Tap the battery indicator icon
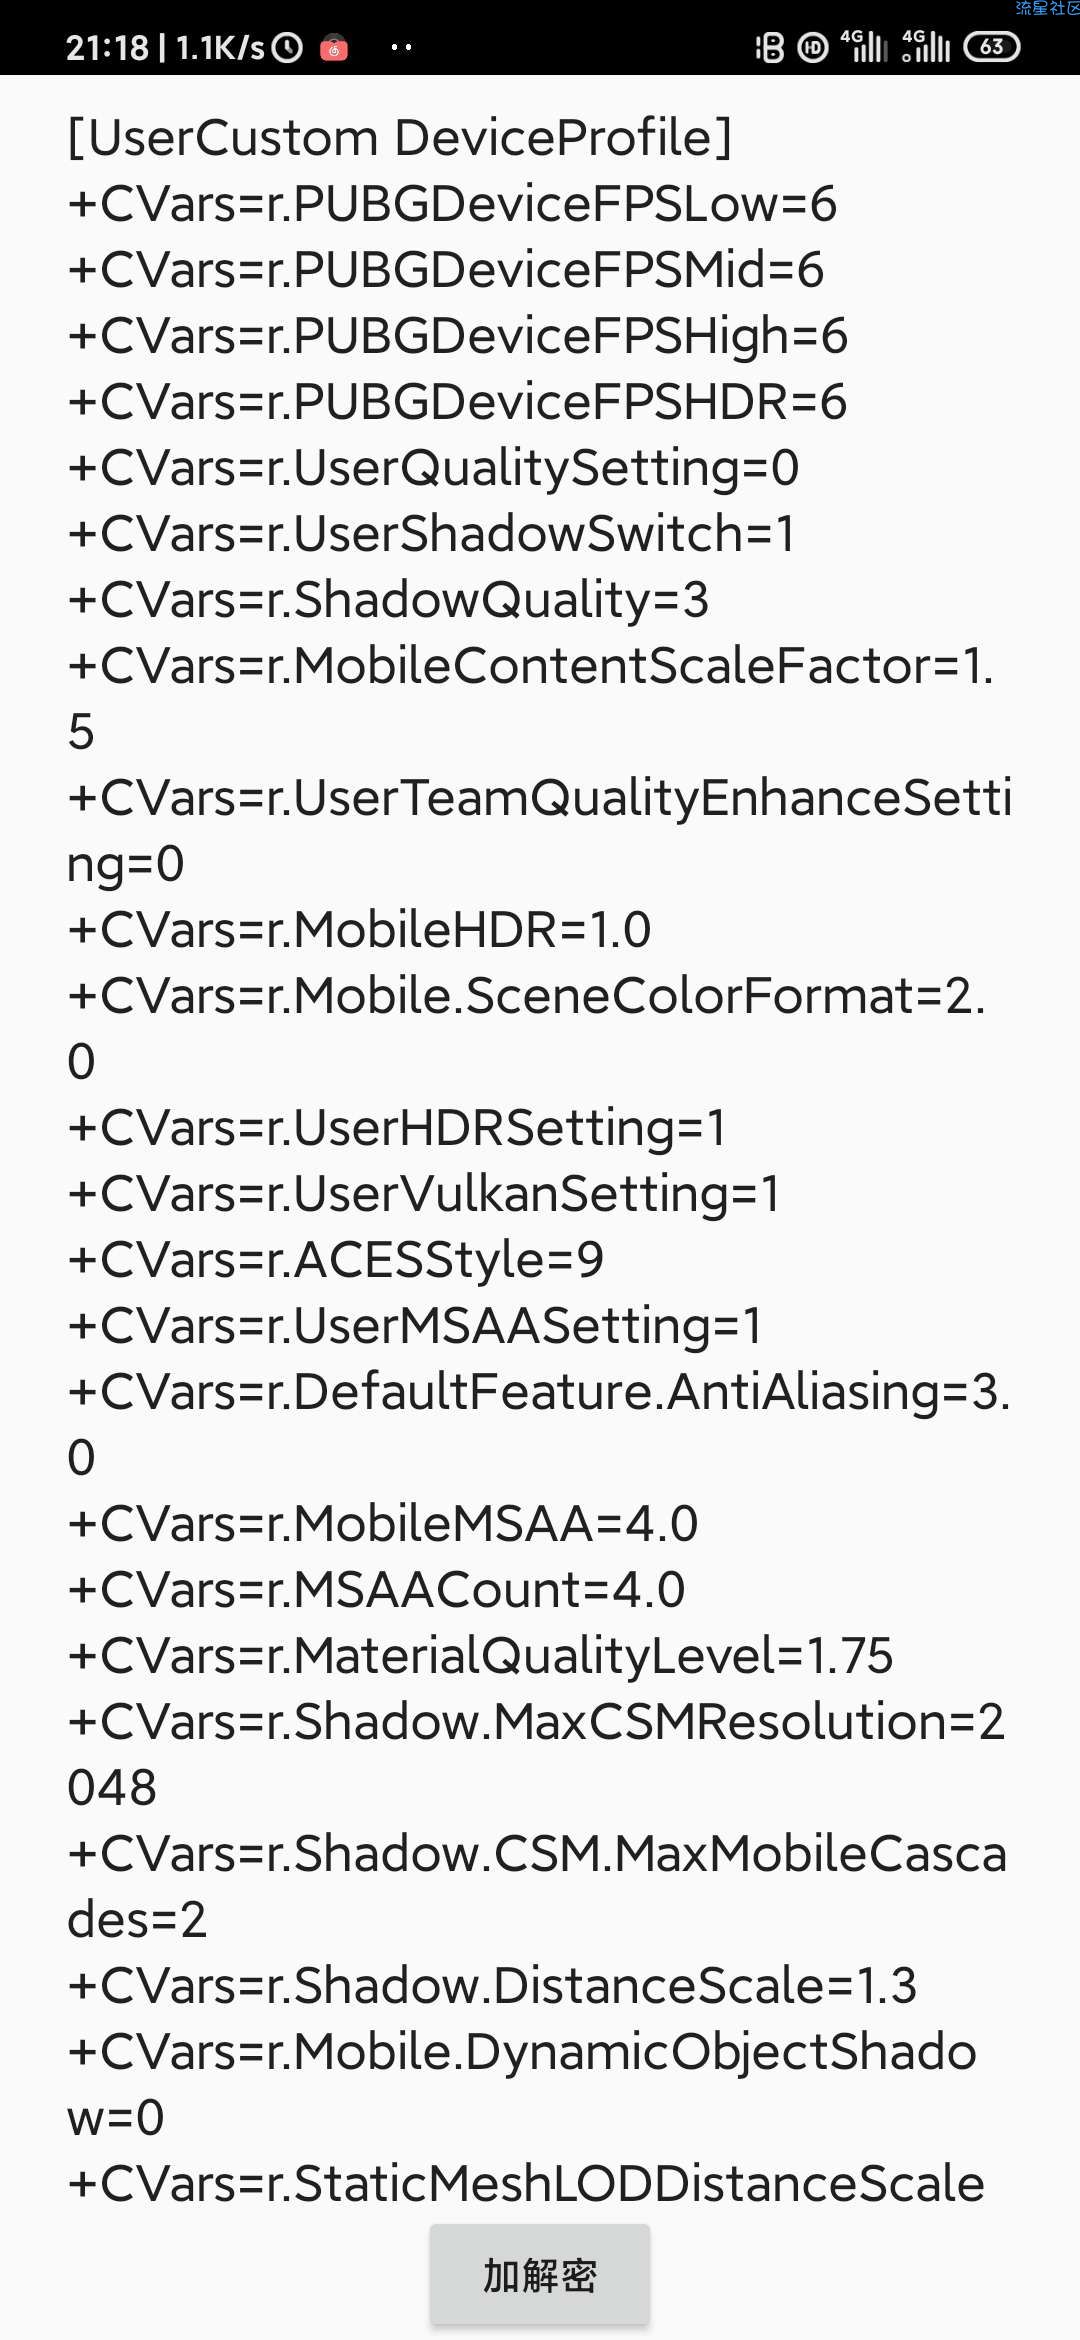The width and height of the screenshot is (1080, 2340). click(x=991, y=47)
